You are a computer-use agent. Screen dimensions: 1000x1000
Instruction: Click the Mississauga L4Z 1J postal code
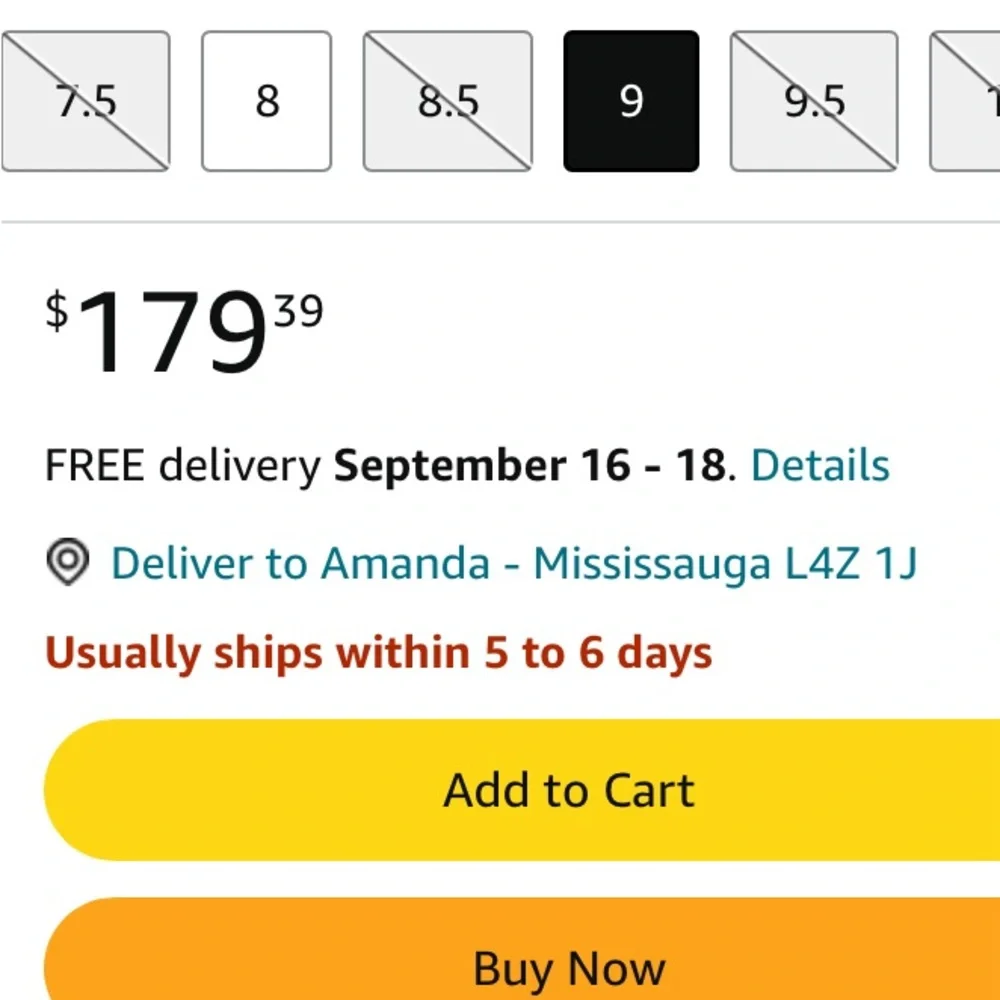click(725, 564)
